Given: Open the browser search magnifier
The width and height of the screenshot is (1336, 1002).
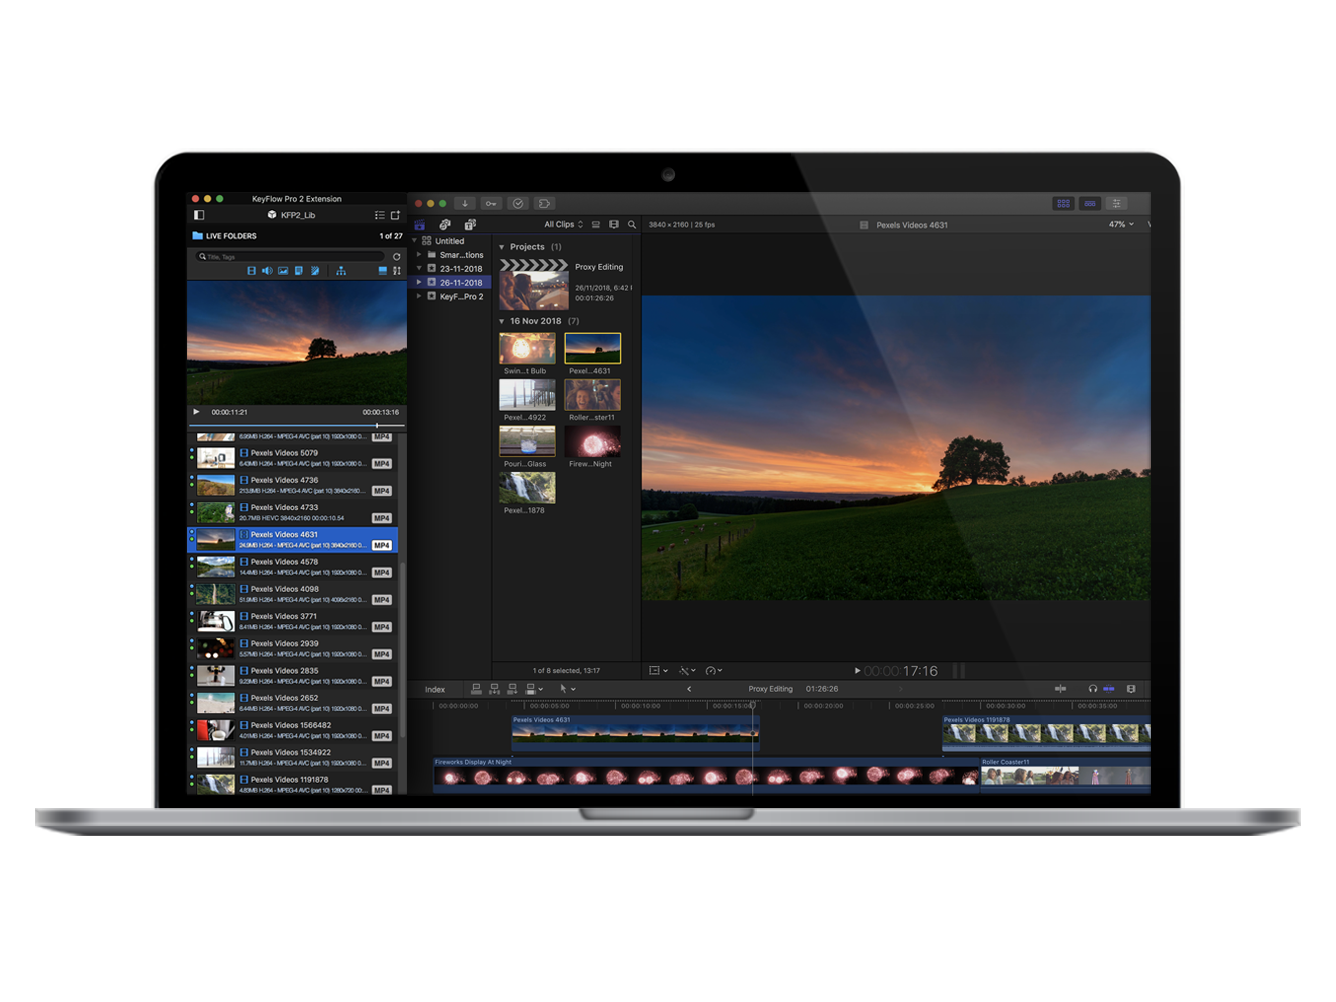Looking at the screenshot, I should (x=632, y=225).
